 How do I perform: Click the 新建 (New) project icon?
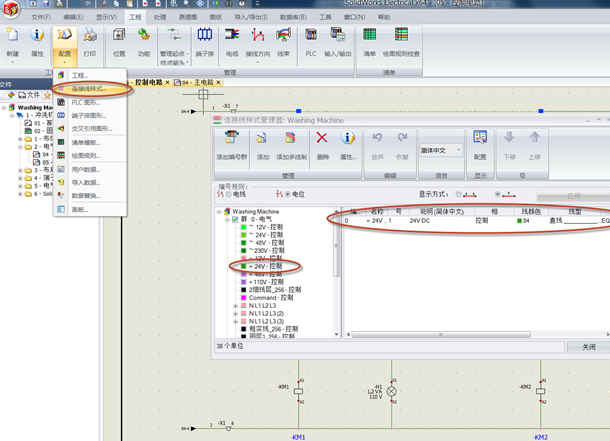point(12,35)
